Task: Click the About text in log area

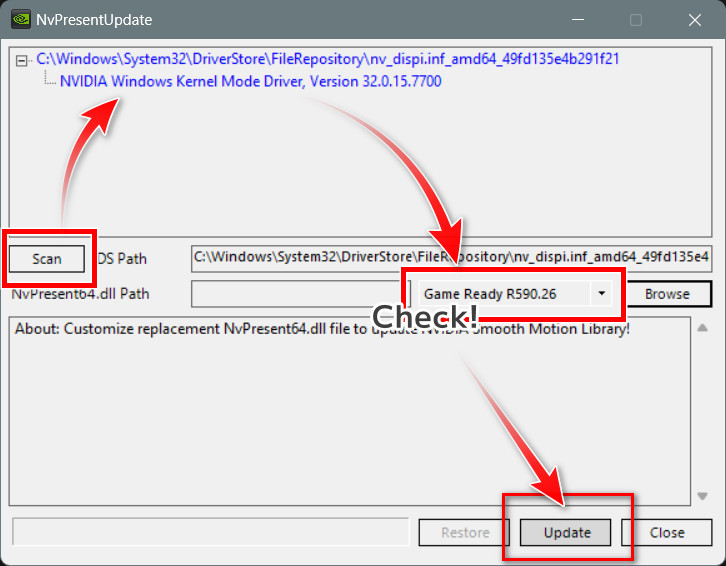Action: coord(322,328)
